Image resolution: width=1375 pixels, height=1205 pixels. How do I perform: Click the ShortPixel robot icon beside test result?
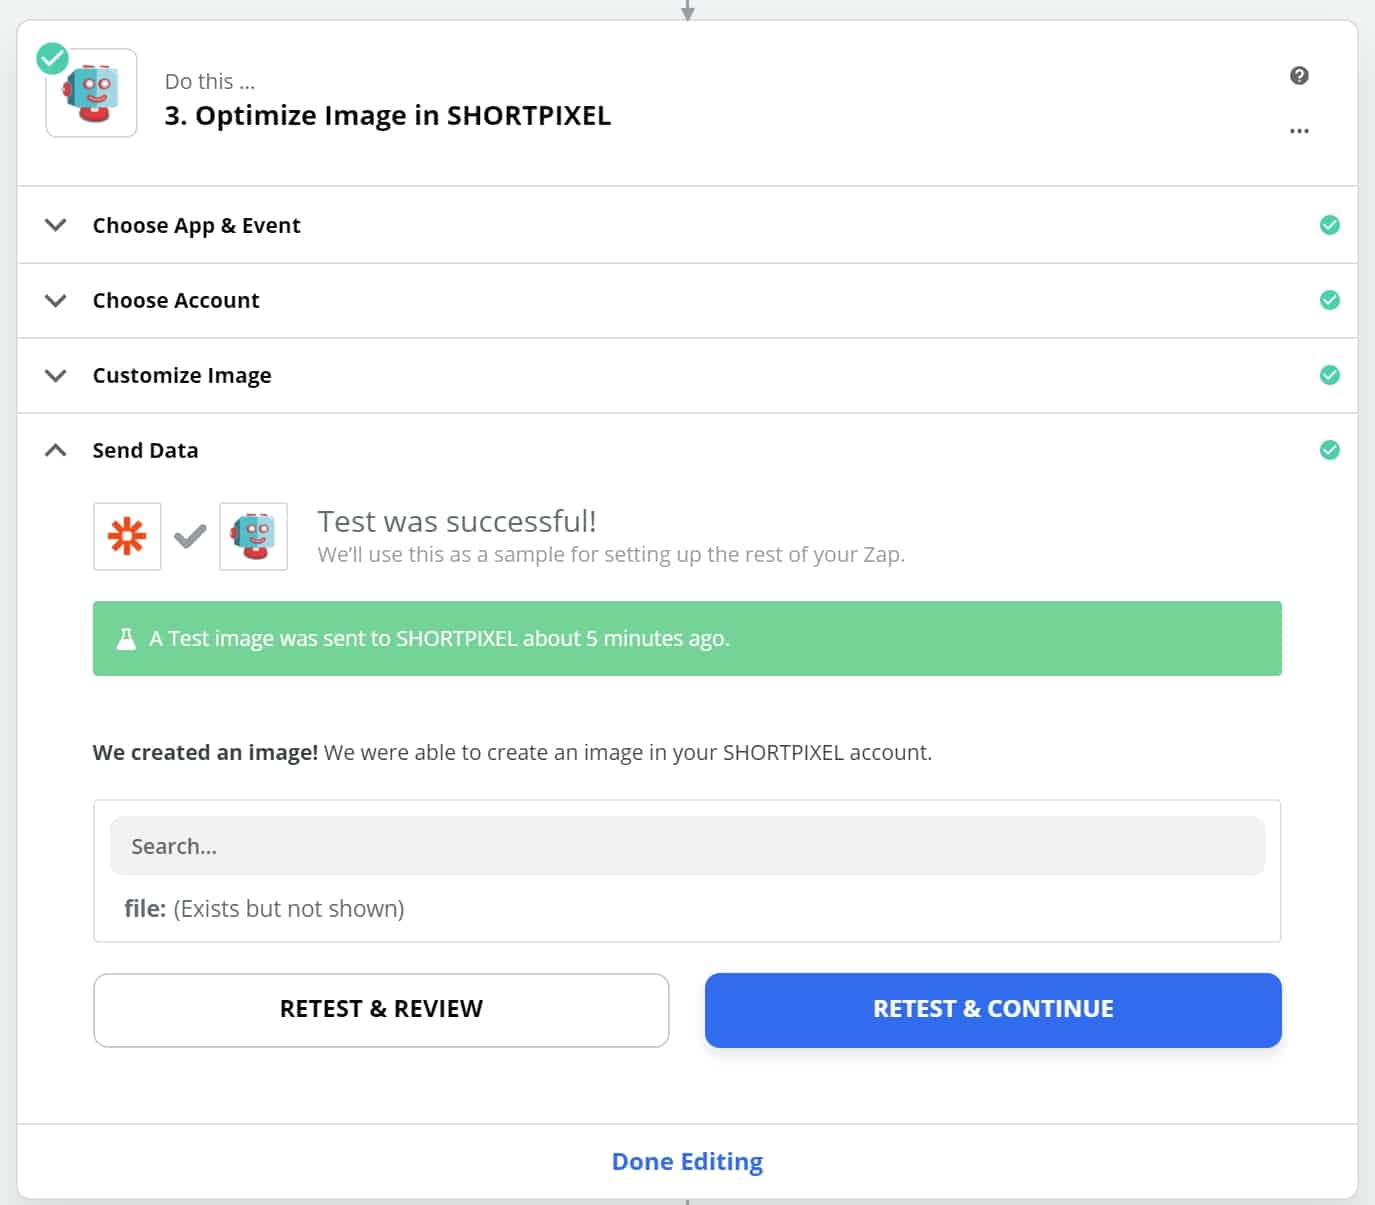coord(253,537)
